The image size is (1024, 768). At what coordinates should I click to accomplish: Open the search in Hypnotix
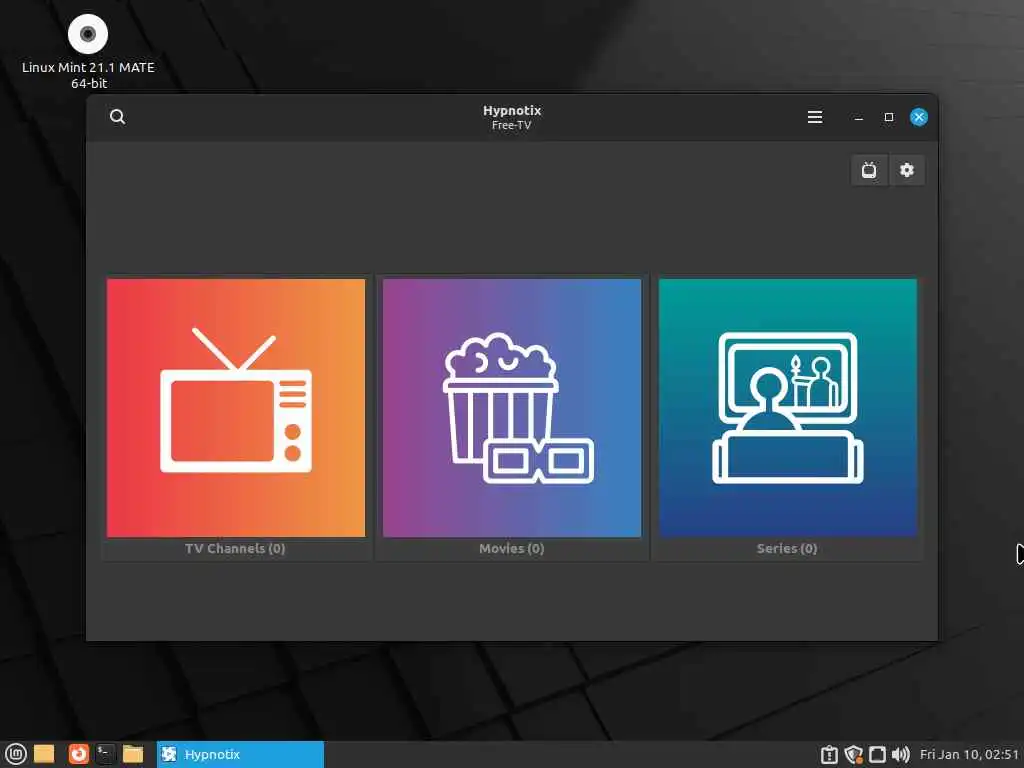tap(118, 117)
